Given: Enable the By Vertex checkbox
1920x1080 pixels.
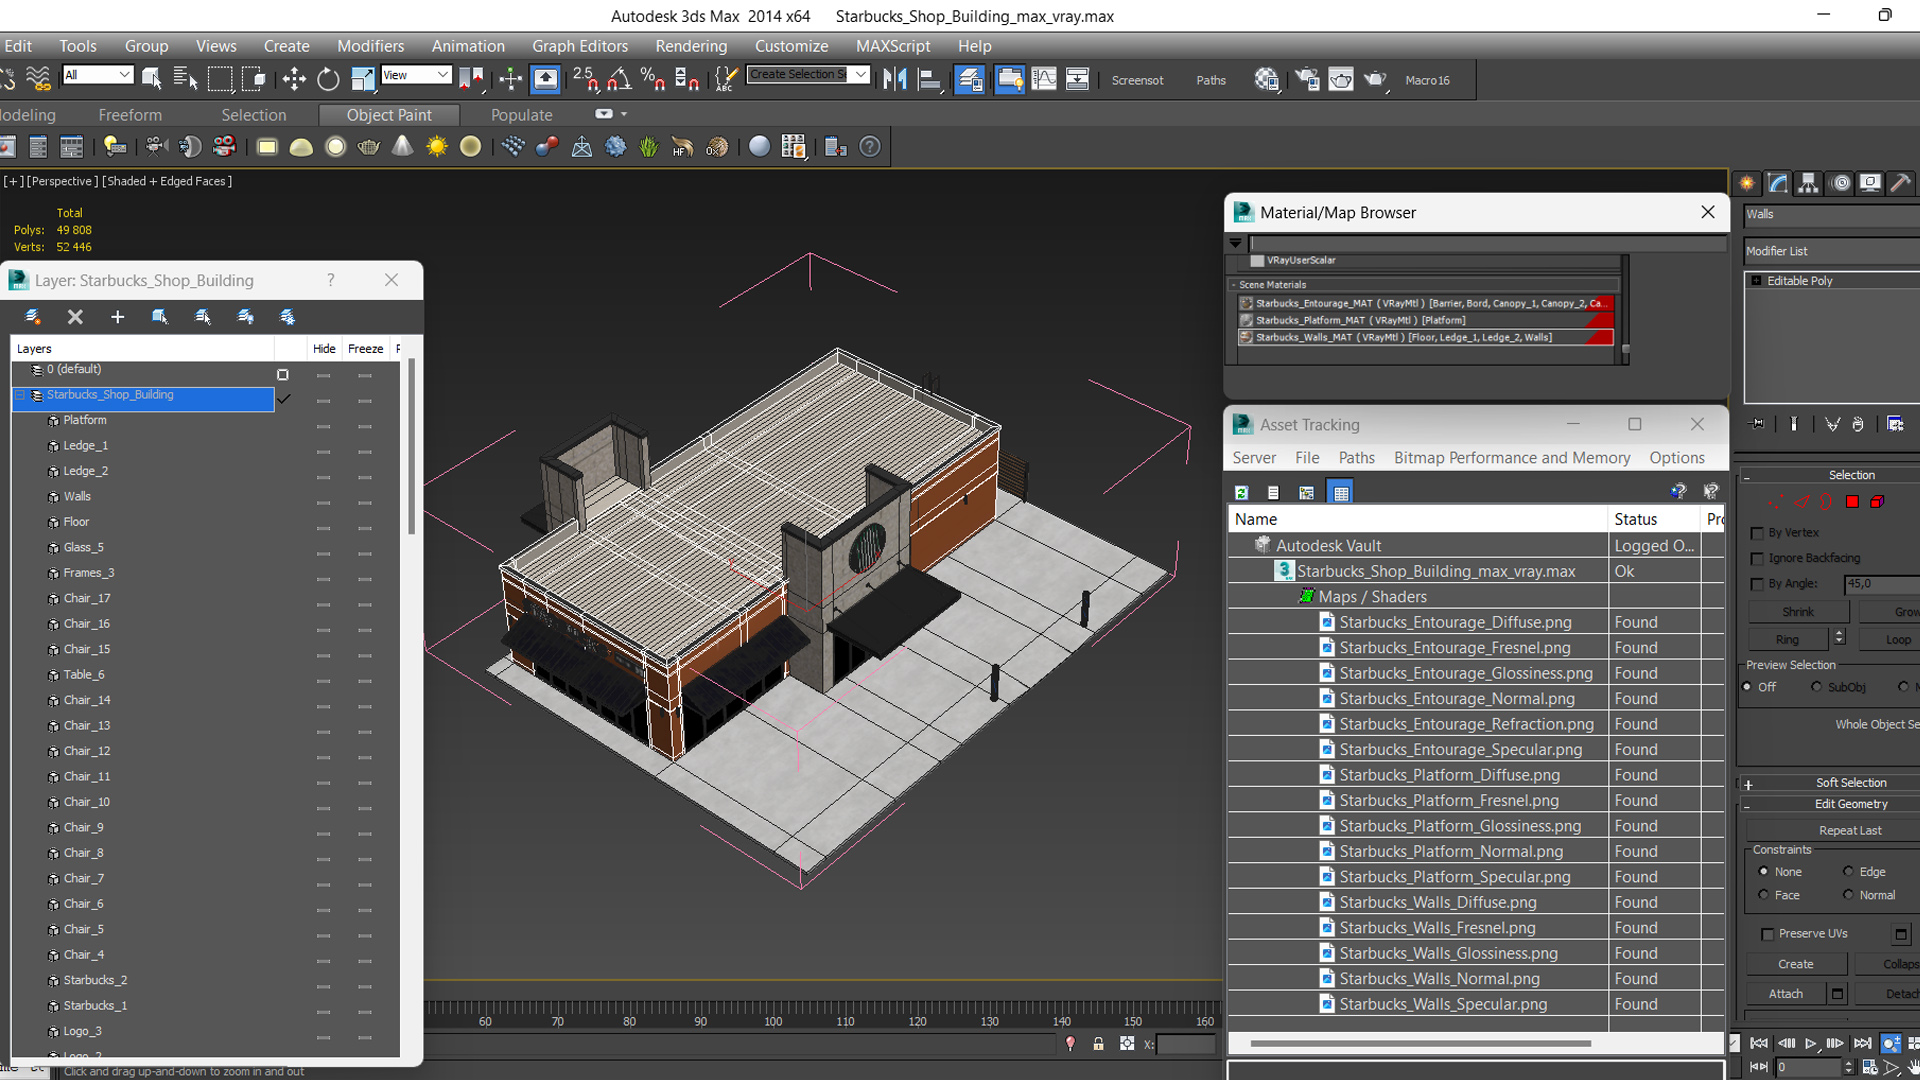Looking at the screenshot, I should [x=1757, y=533].
